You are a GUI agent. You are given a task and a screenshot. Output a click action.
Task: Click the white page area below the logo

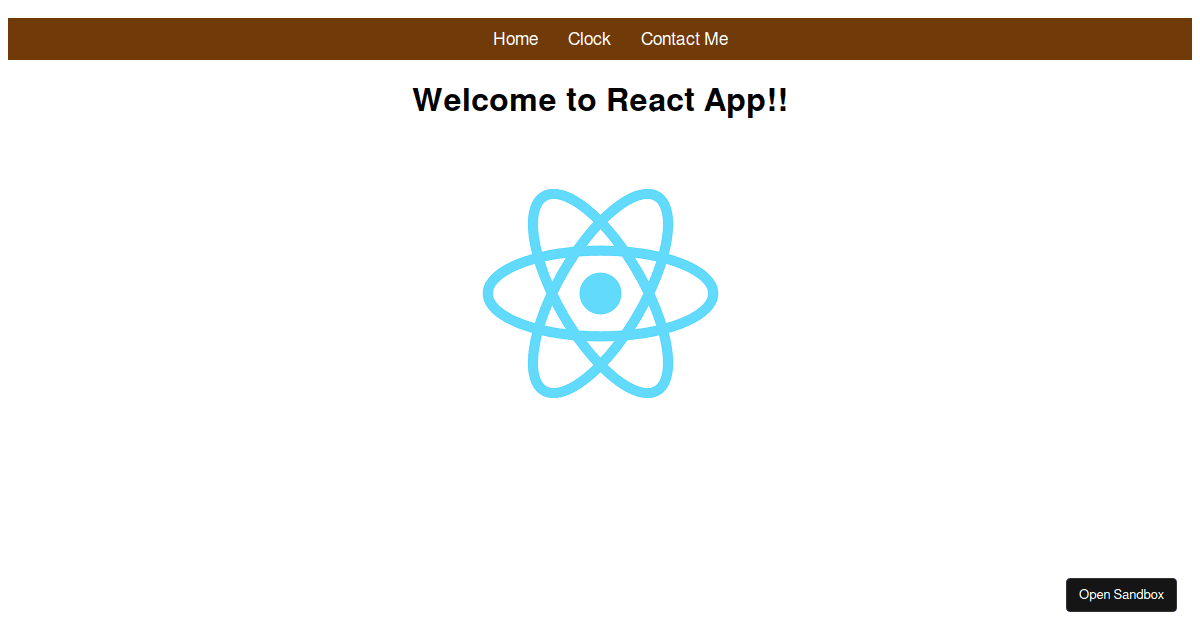[x=600, y=480]
